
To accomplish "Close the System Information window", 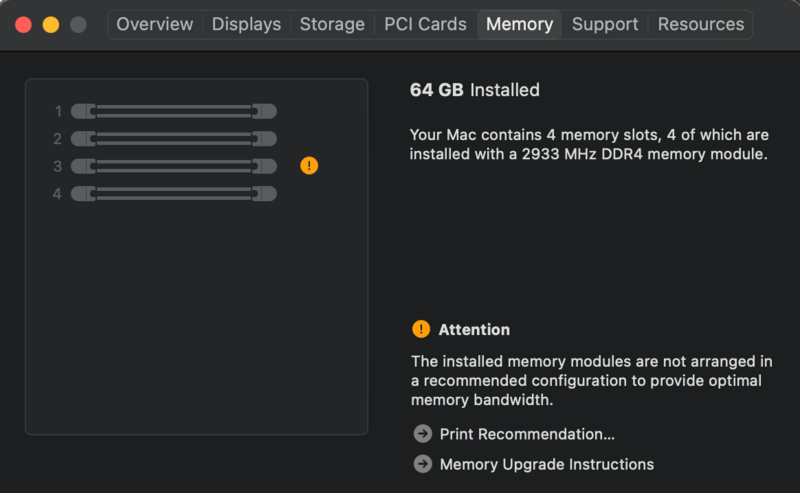I will 24,24.
